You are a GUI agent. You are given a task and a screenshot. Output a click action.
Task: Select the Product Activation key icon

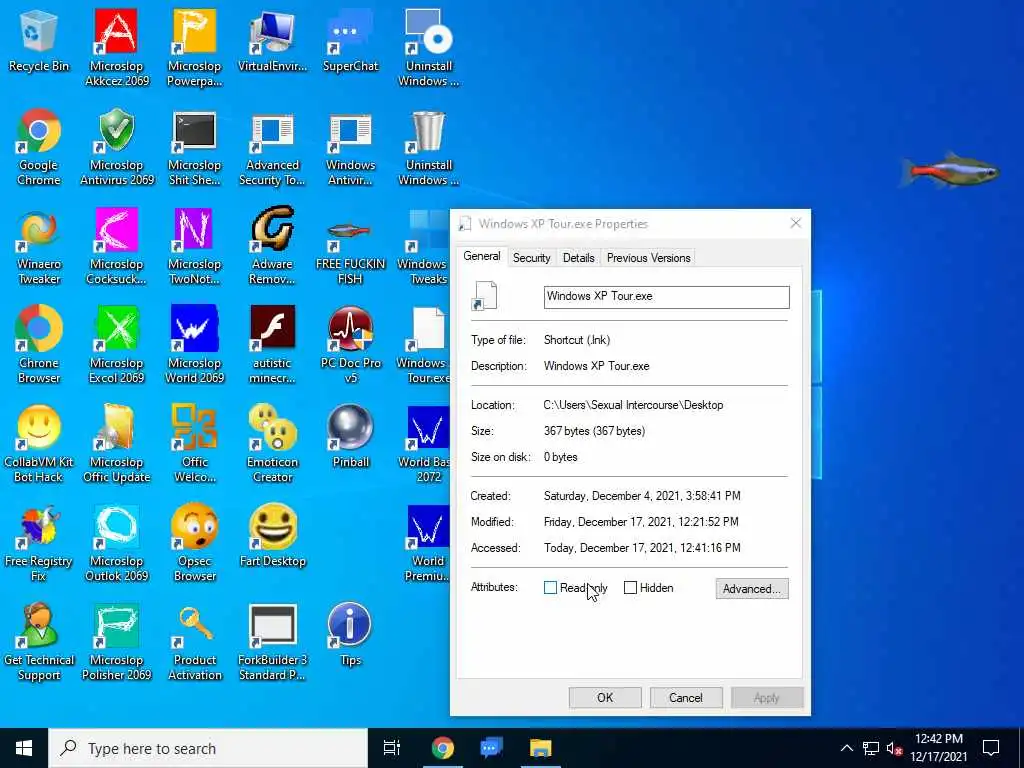tap(194, 643)
